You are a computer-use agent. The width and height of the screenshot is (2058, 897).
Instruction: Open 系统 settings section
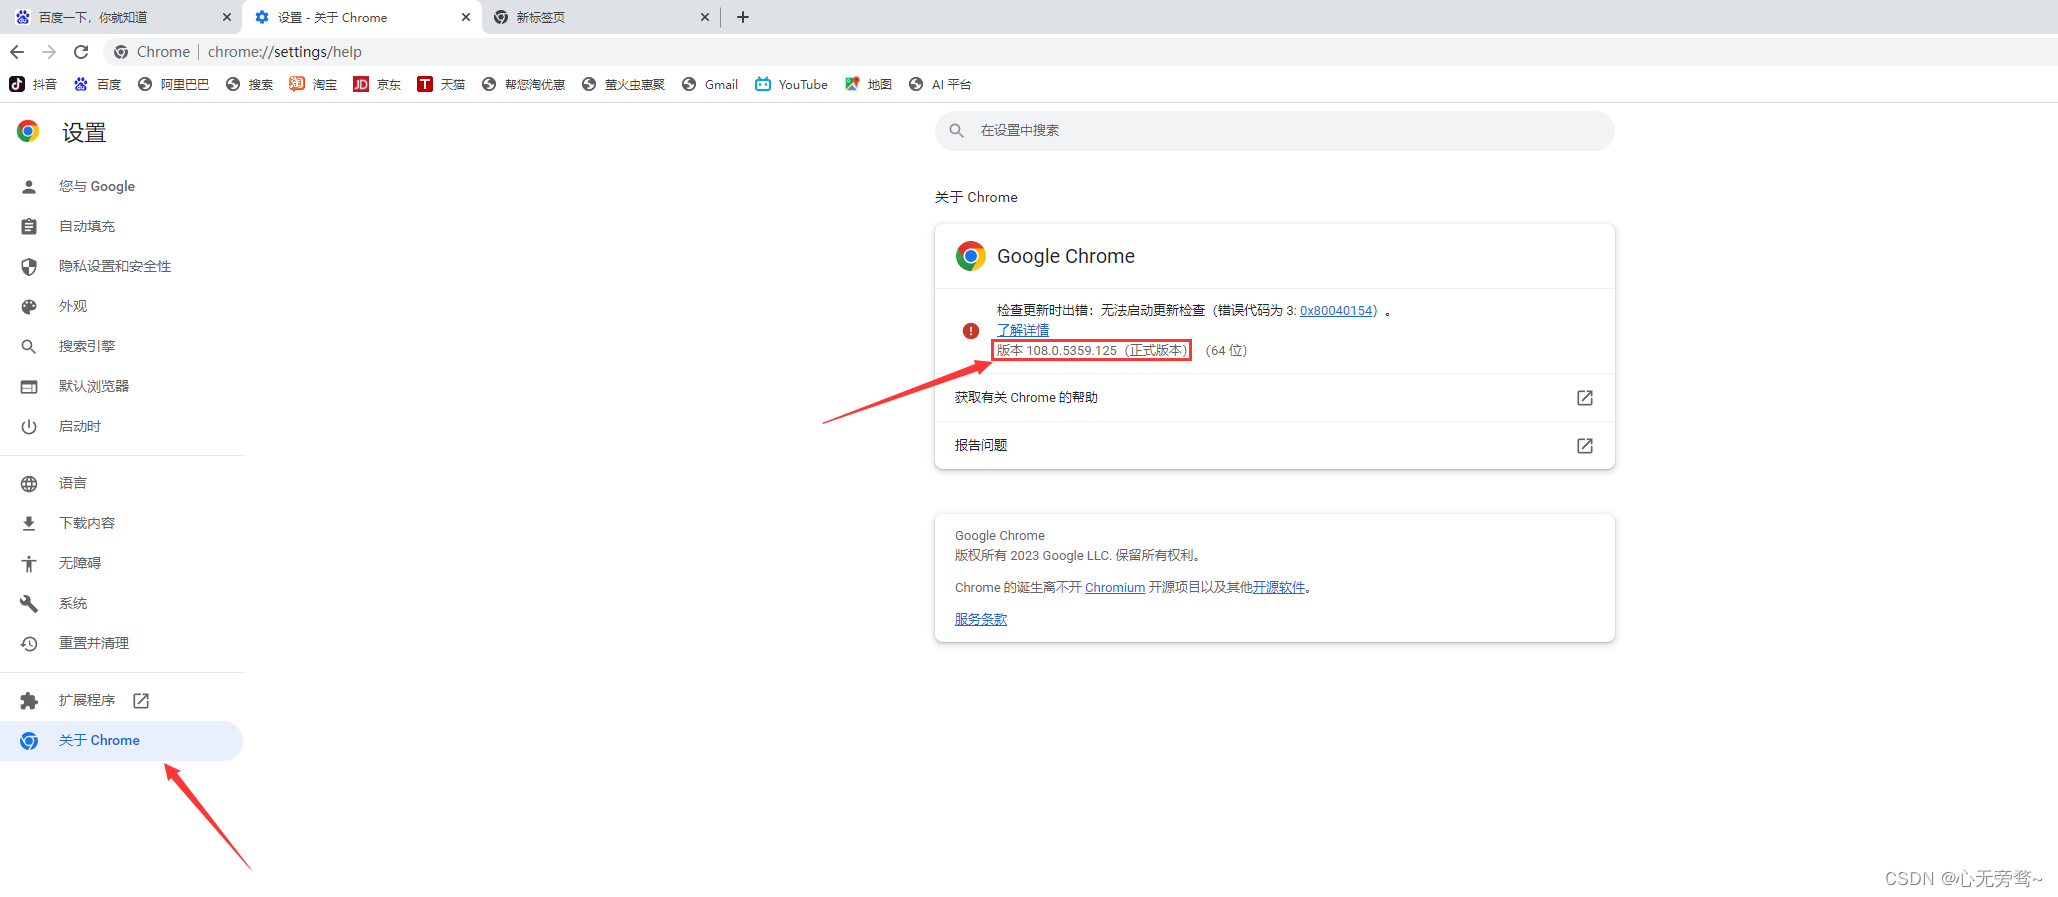(122, 603)
